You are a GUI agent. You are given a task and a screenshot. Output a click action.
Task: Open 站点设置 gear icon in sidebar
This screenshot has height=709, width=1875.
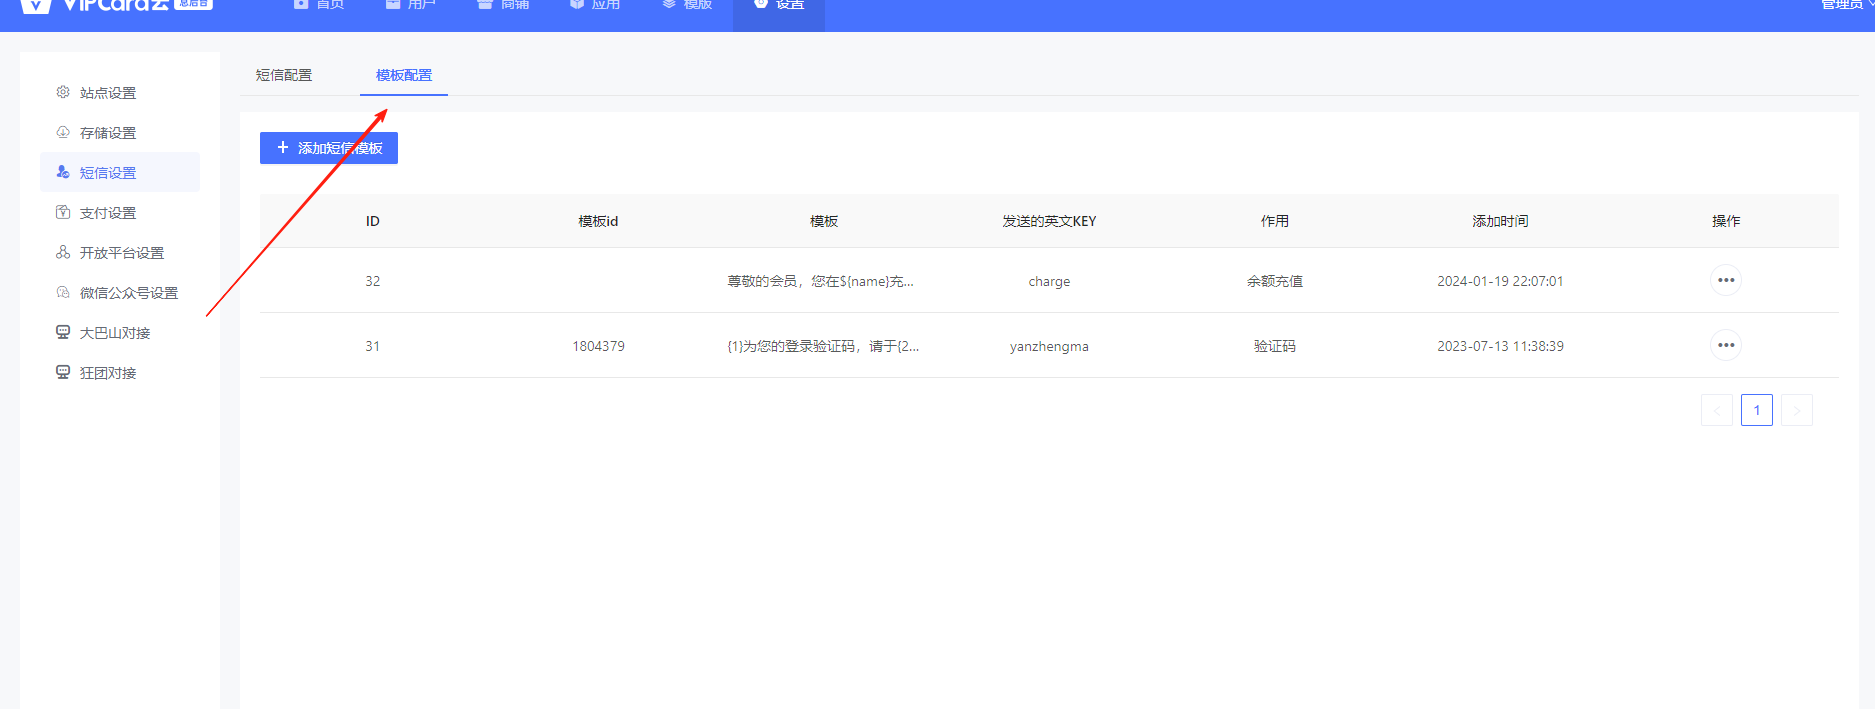63,92
